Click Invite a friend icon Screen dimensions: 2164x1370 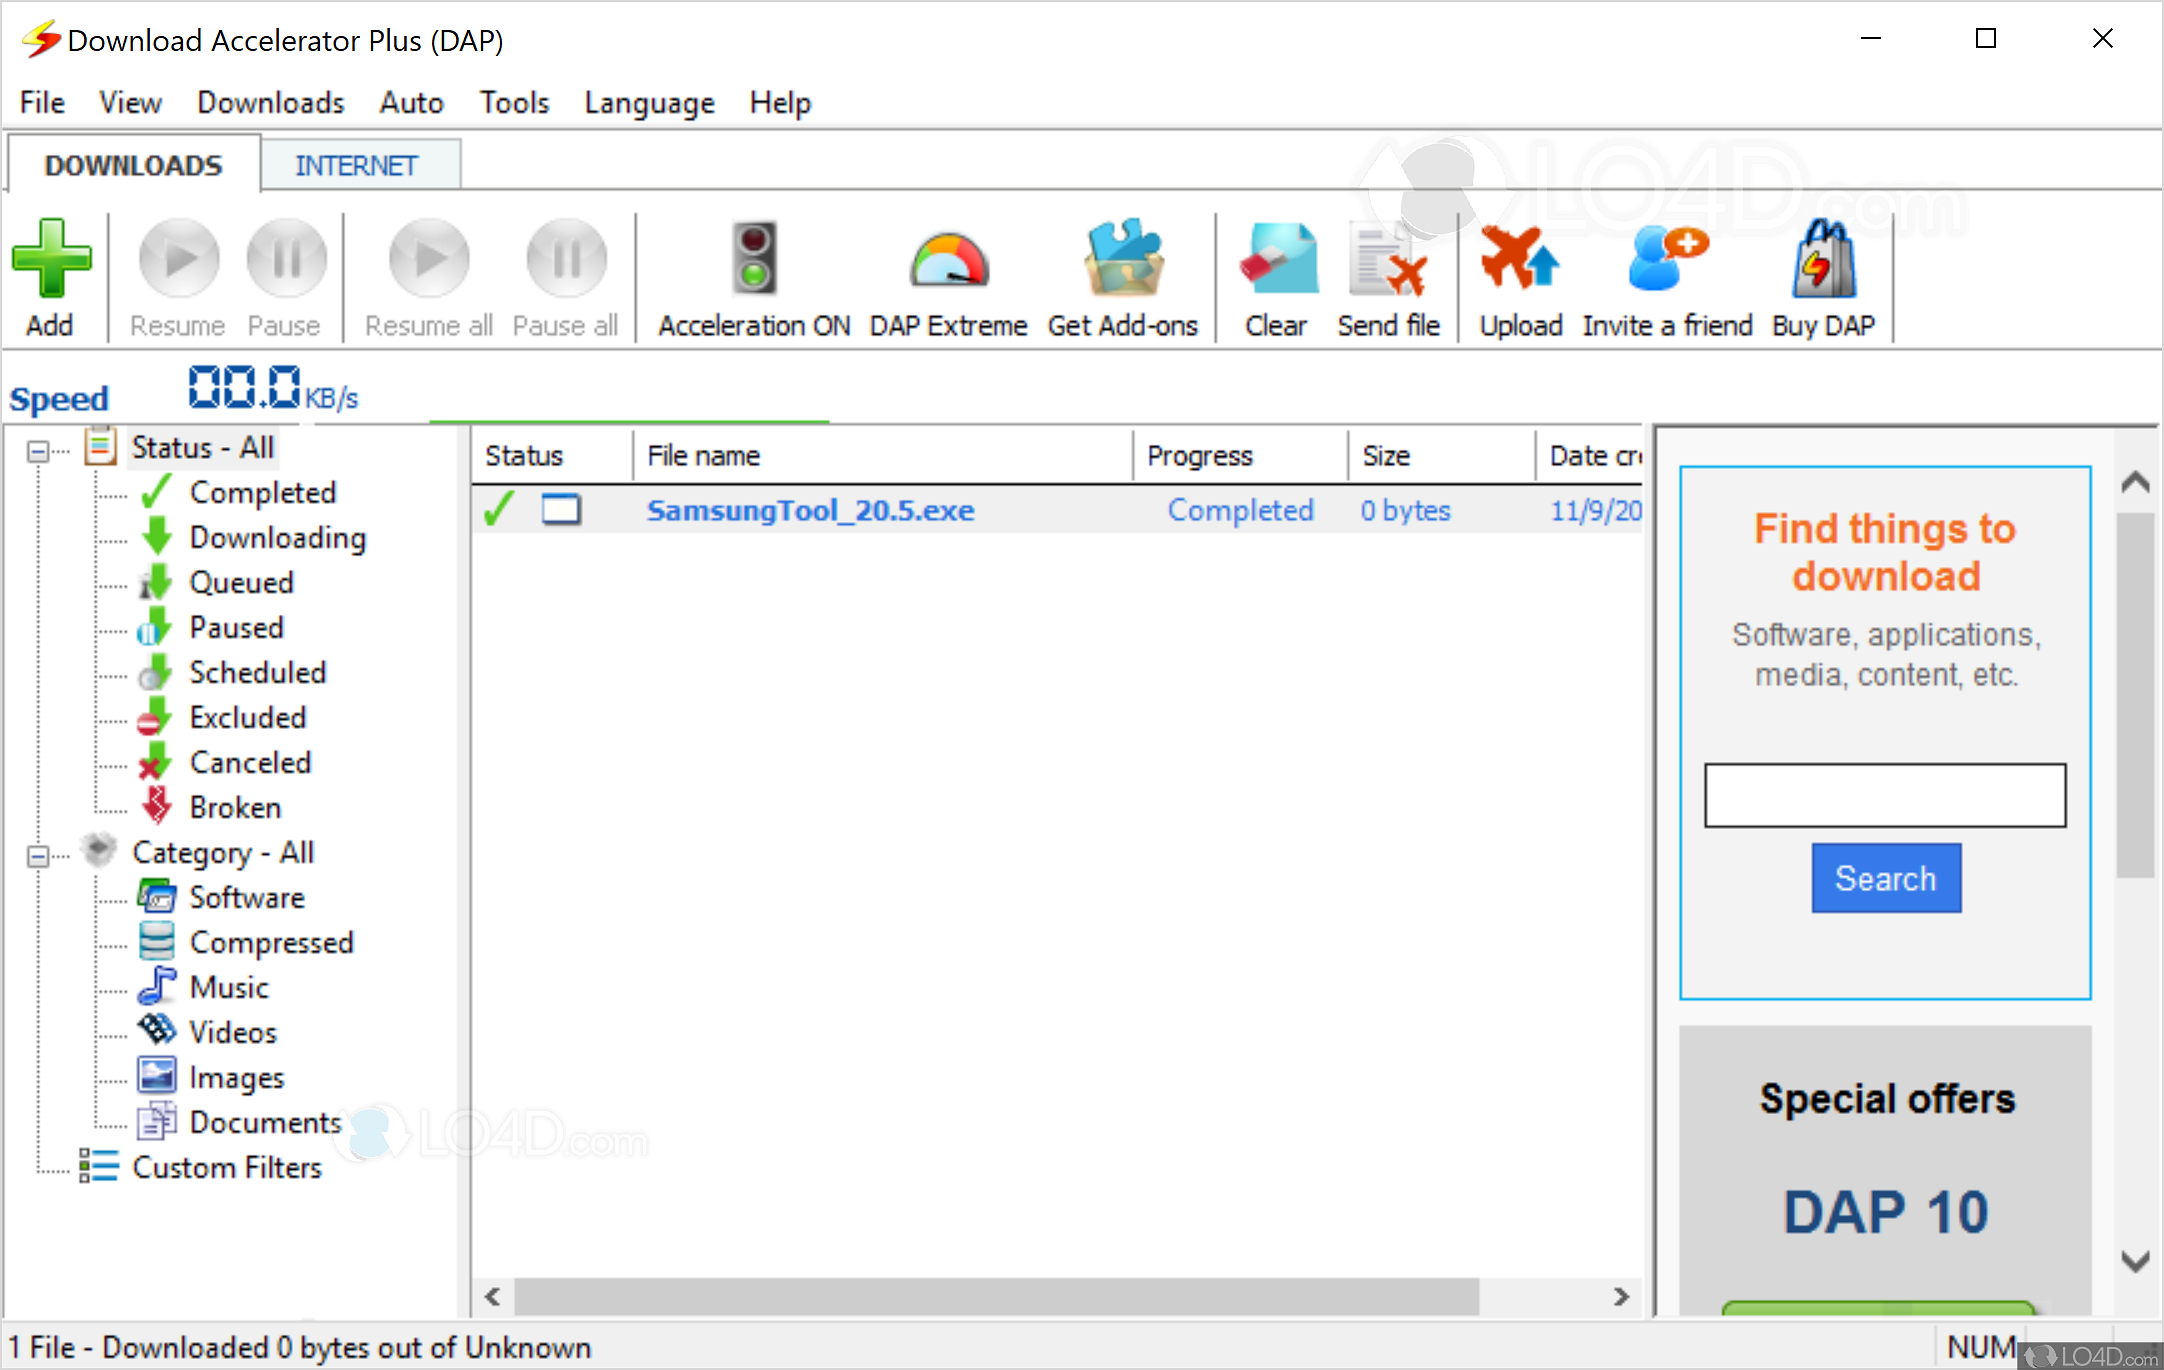point(1667,260)
